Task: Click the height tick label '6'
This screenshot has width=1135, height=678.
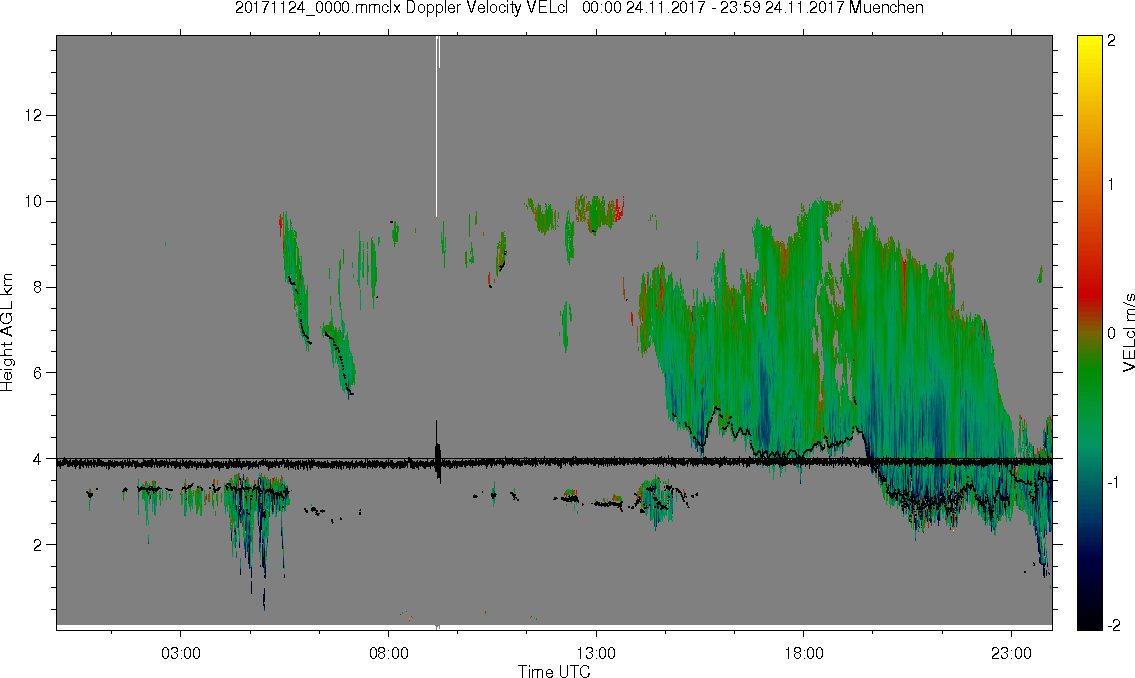Action: pos(38,373)
